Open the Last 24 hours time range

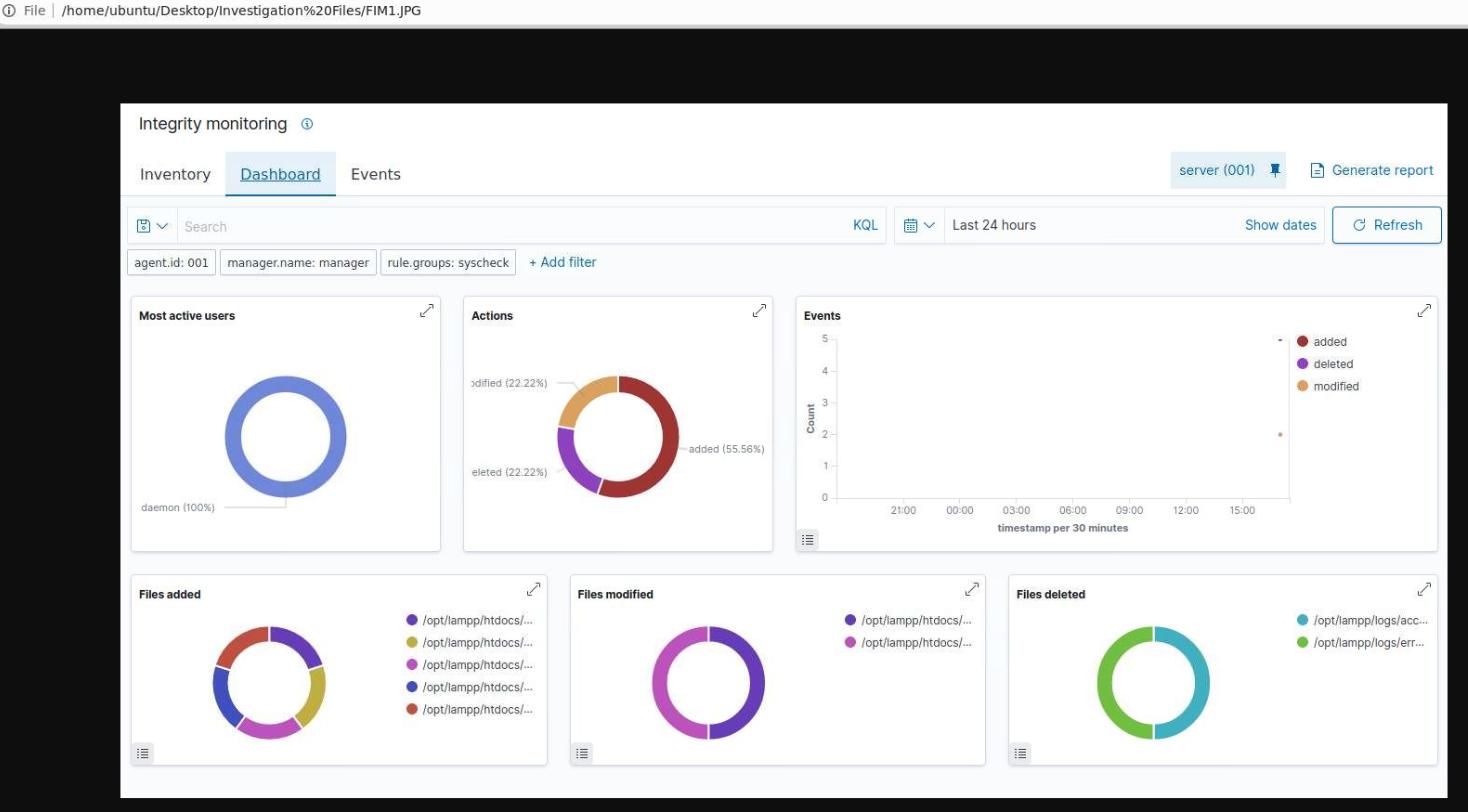(x=994, y=225)
